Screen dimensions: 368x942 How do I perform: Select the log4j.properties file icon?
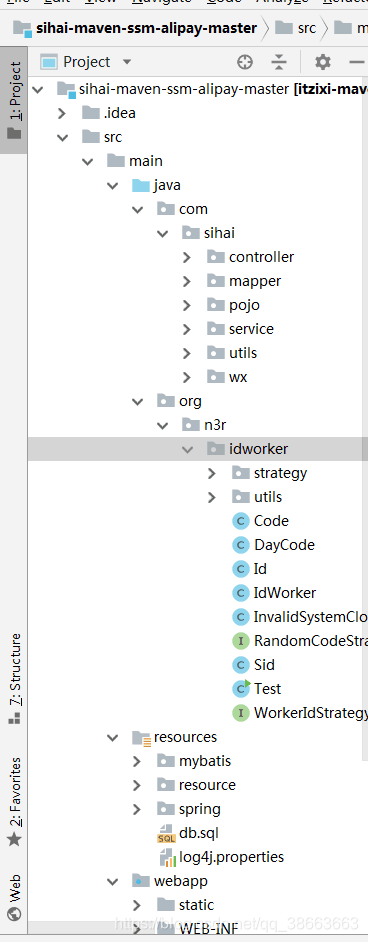pyautogui.click(x=167, y=857)
